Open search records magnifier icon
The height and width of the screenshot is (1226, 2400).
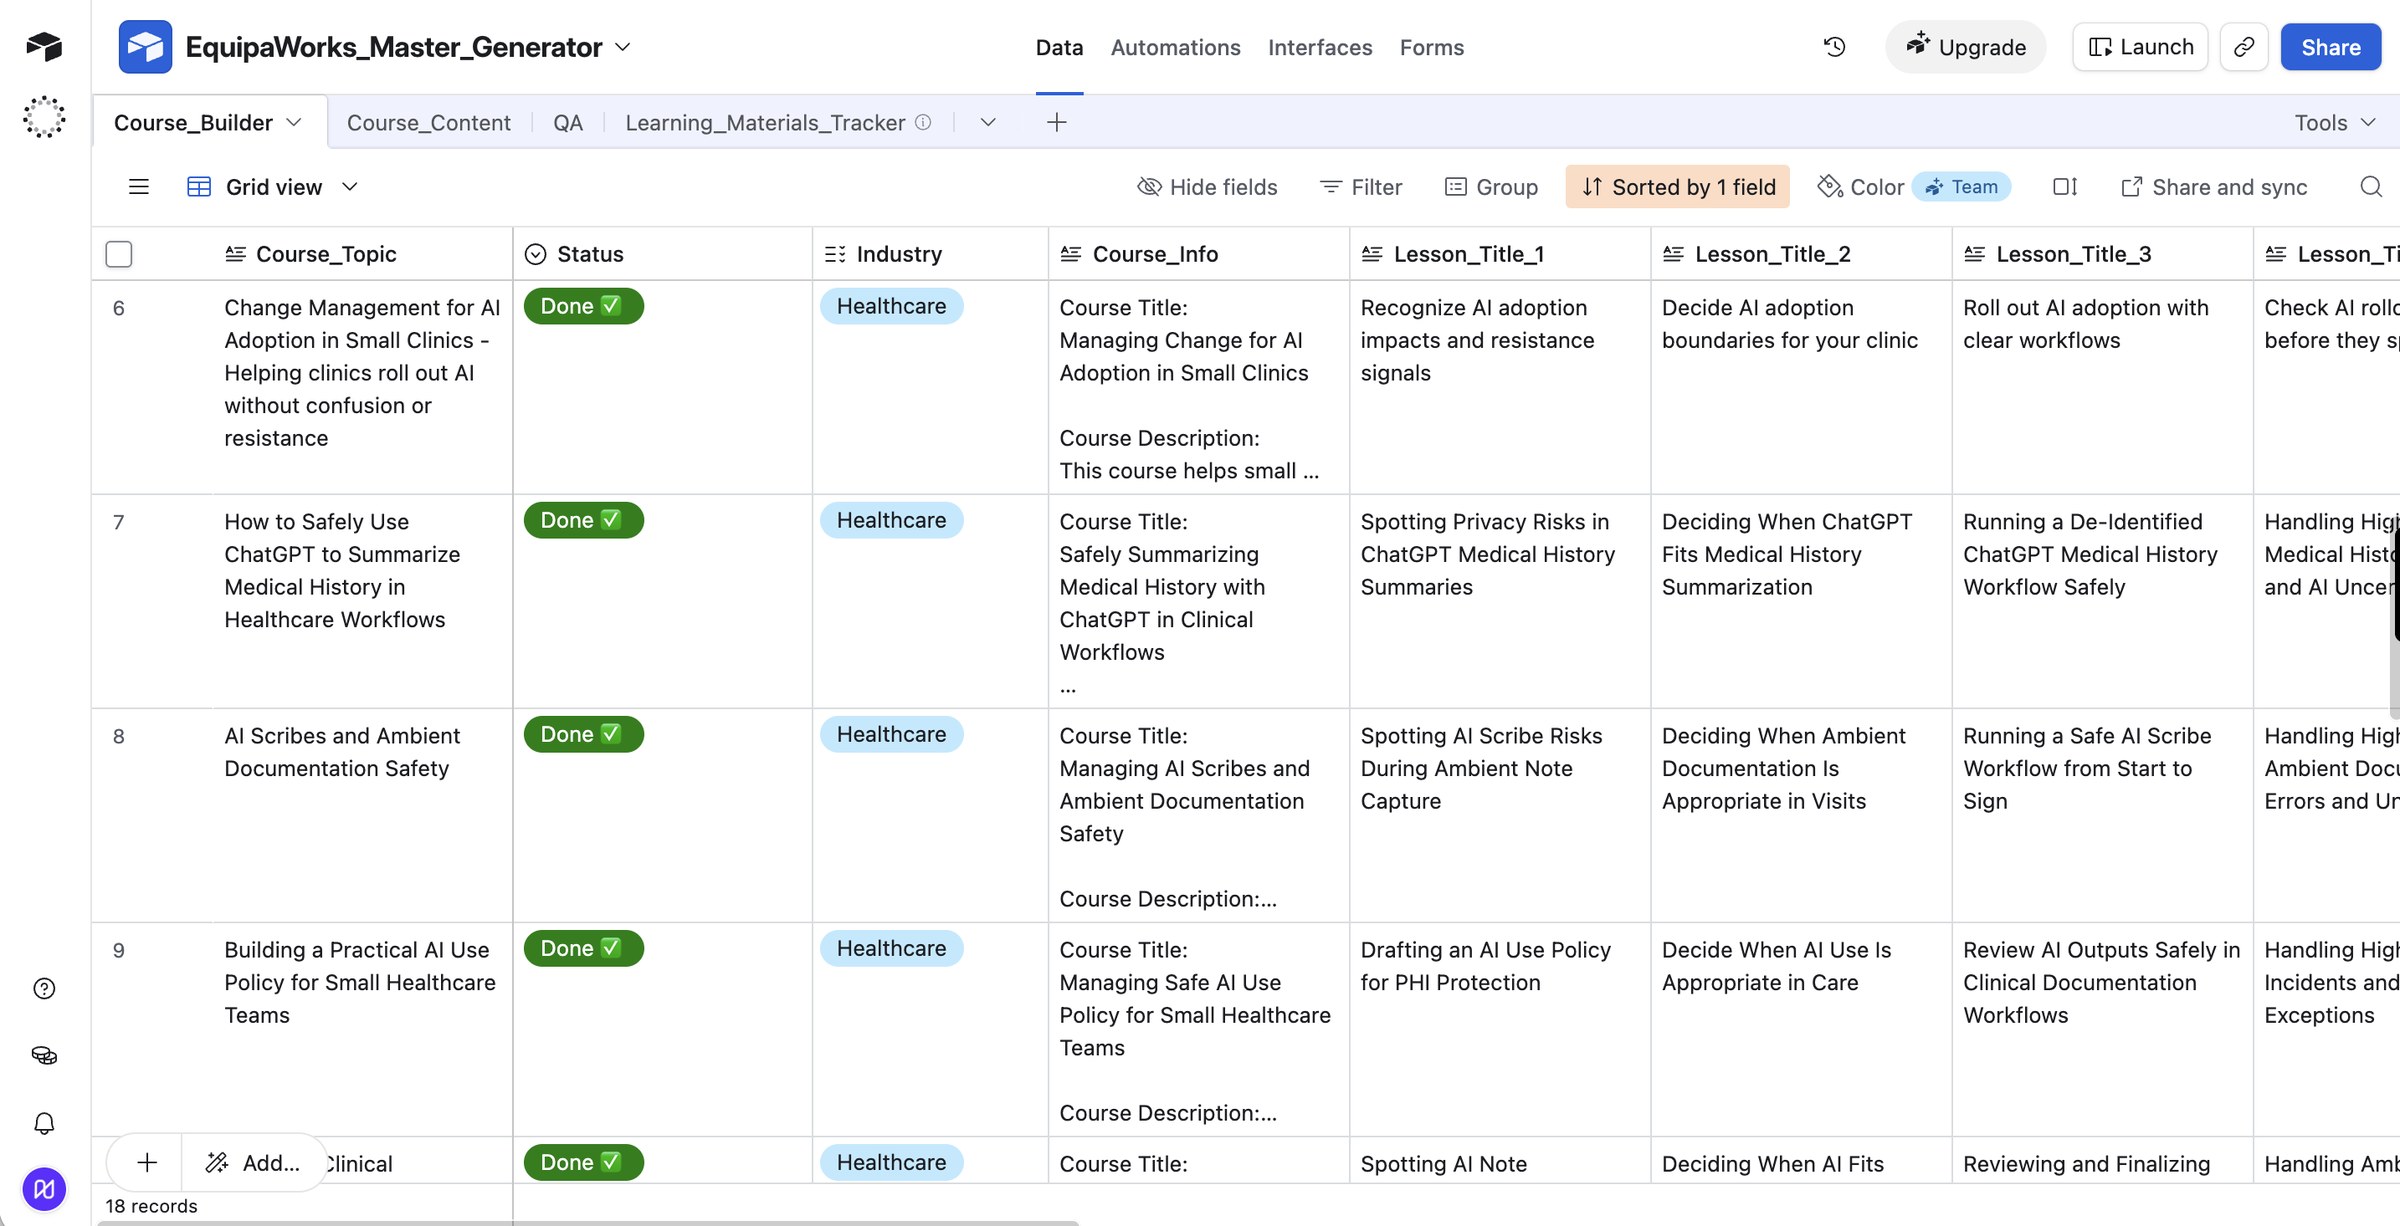click(x=2370, y=187)
